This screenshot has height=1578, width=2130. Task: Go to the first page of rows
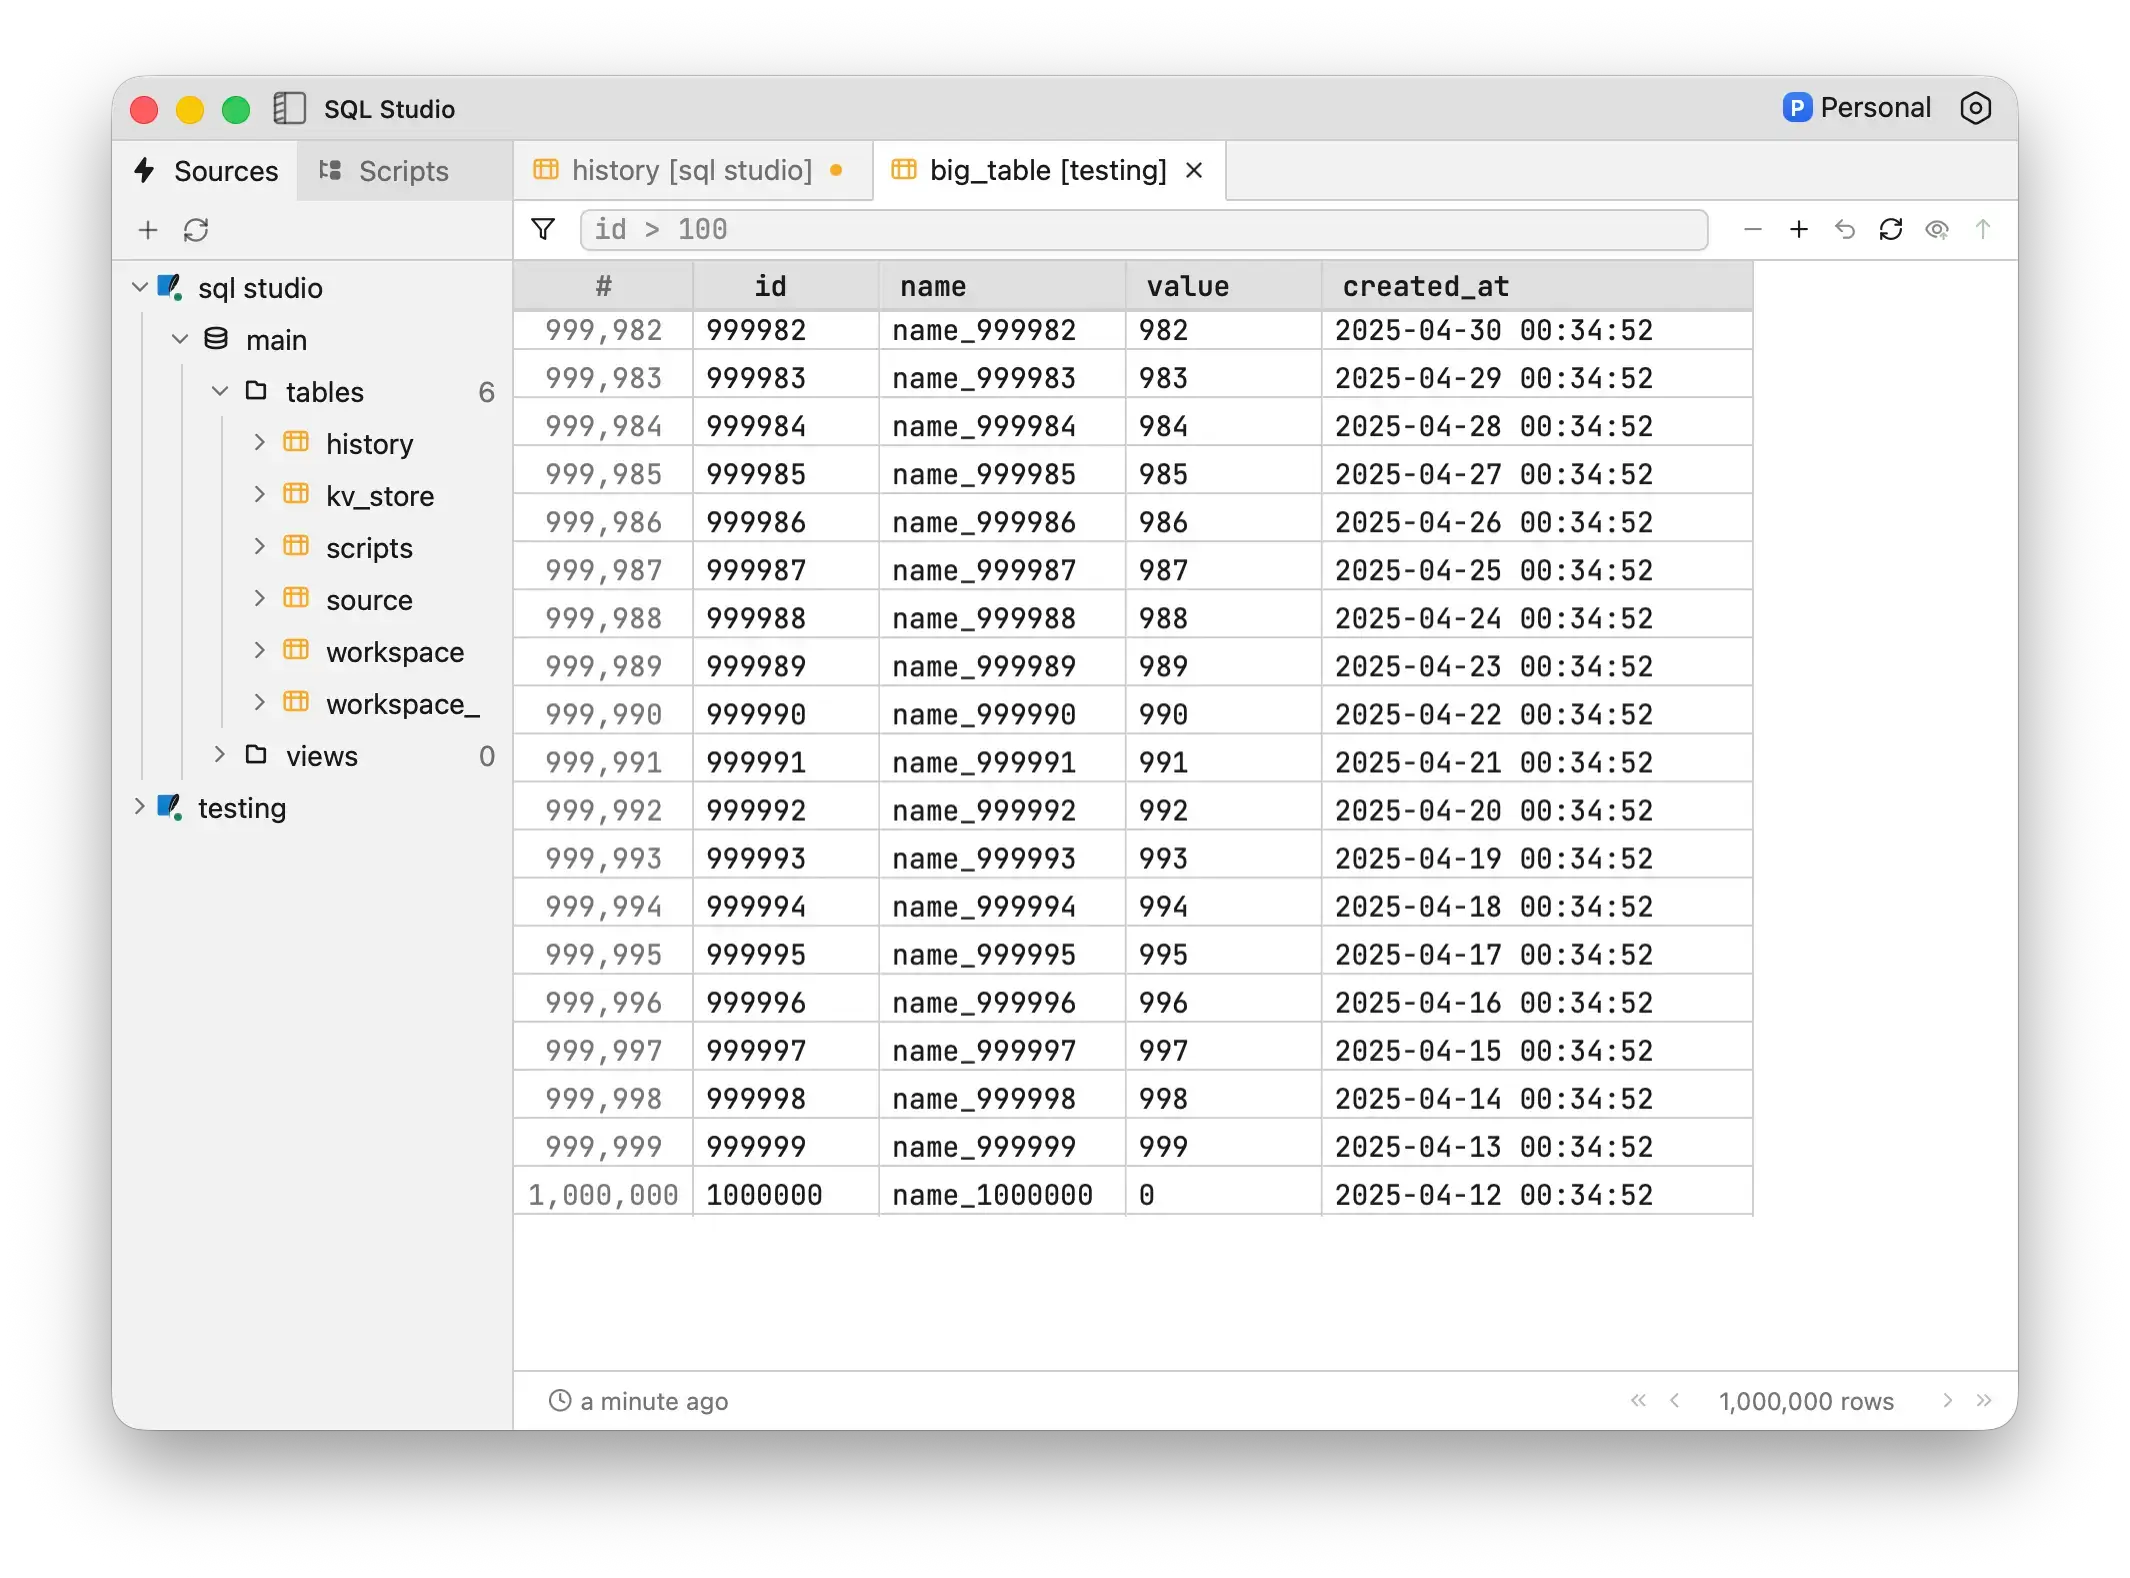(x=1637, y=1401)
